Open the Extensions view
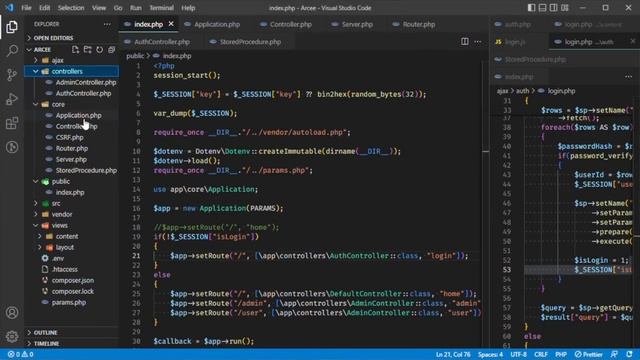Screen dimensions: 640x360 [12, 123]
